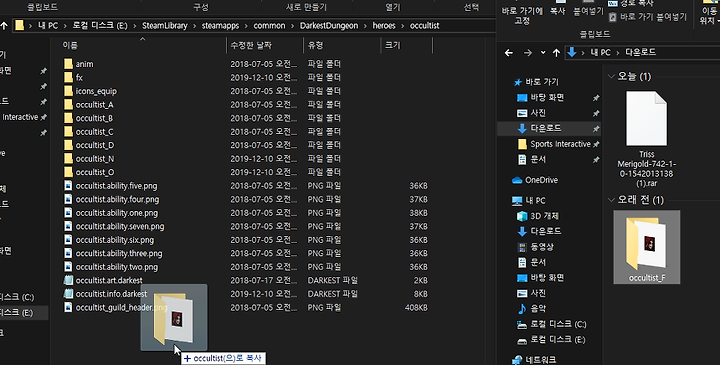The height and width of the screenshot is (365, 720).
Task: Select occultist_F folder thumbnail
Action: 647,247
